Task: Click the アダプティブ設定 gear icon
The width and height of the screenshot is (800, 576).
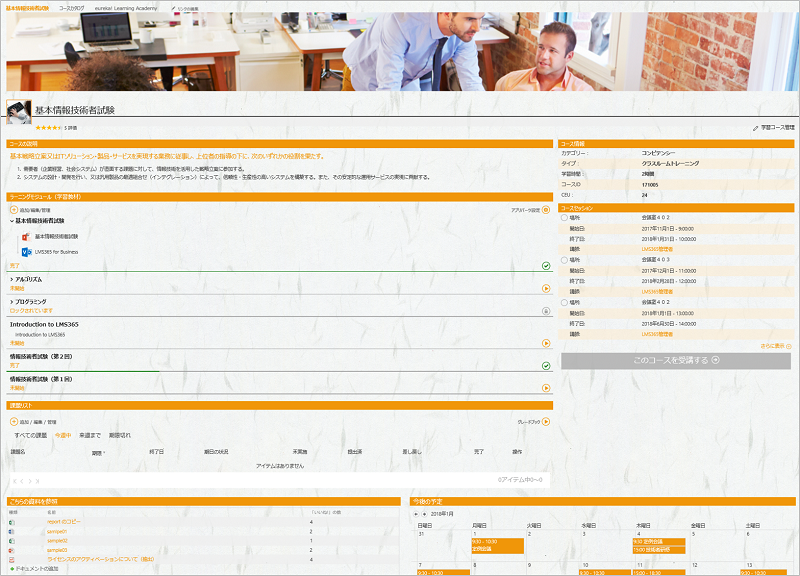Action: 546,210
